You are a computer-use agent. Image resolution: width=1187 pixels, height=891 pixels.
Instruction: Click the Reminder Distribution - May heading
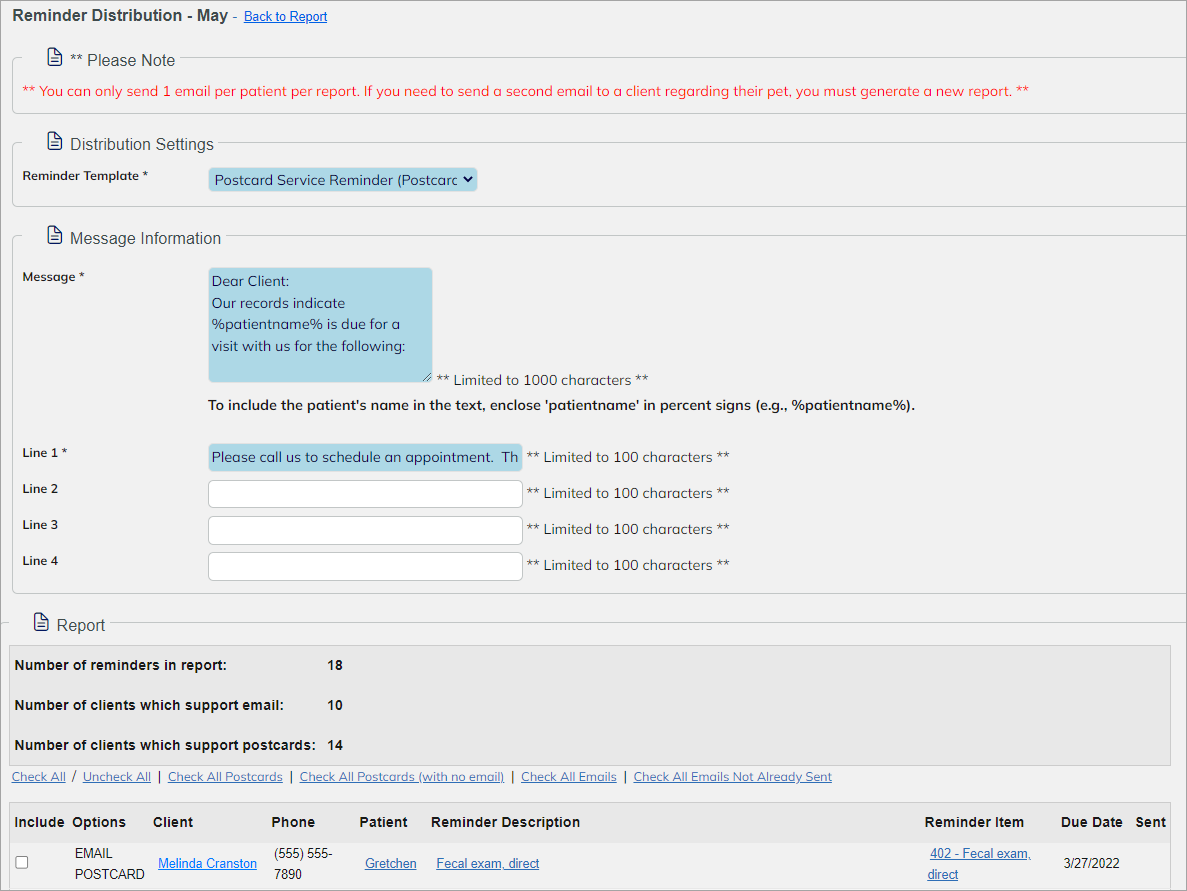point(120,16)
